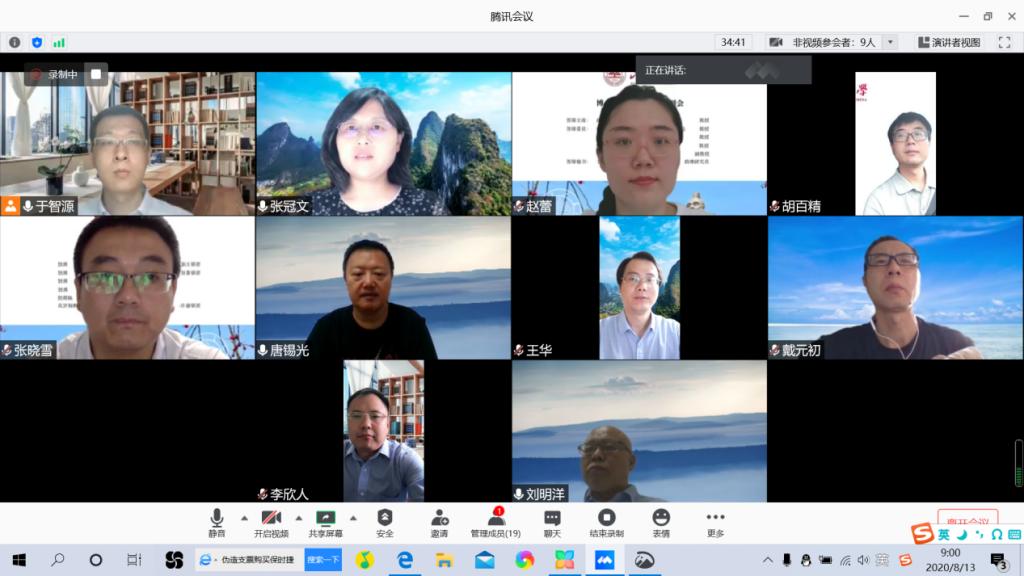Stop recording with the square in 录制中 badge

point(96,74)
